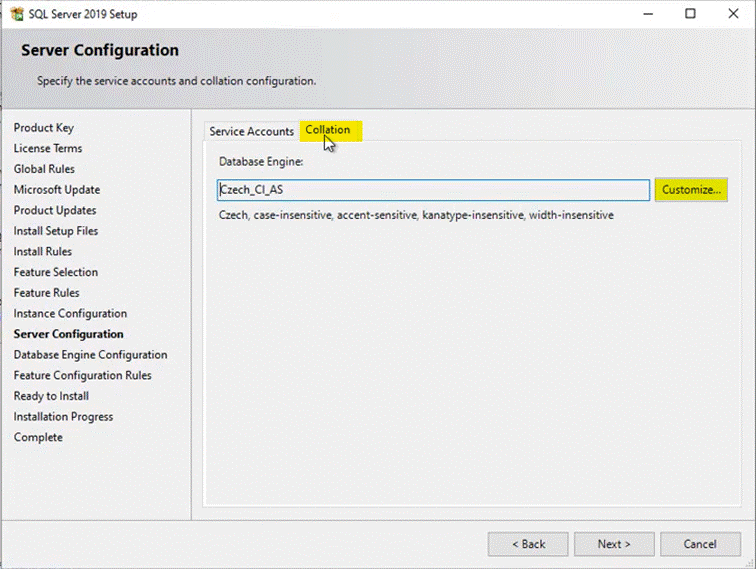
Task: Proceed with the Next button
Action: (614, 544)
